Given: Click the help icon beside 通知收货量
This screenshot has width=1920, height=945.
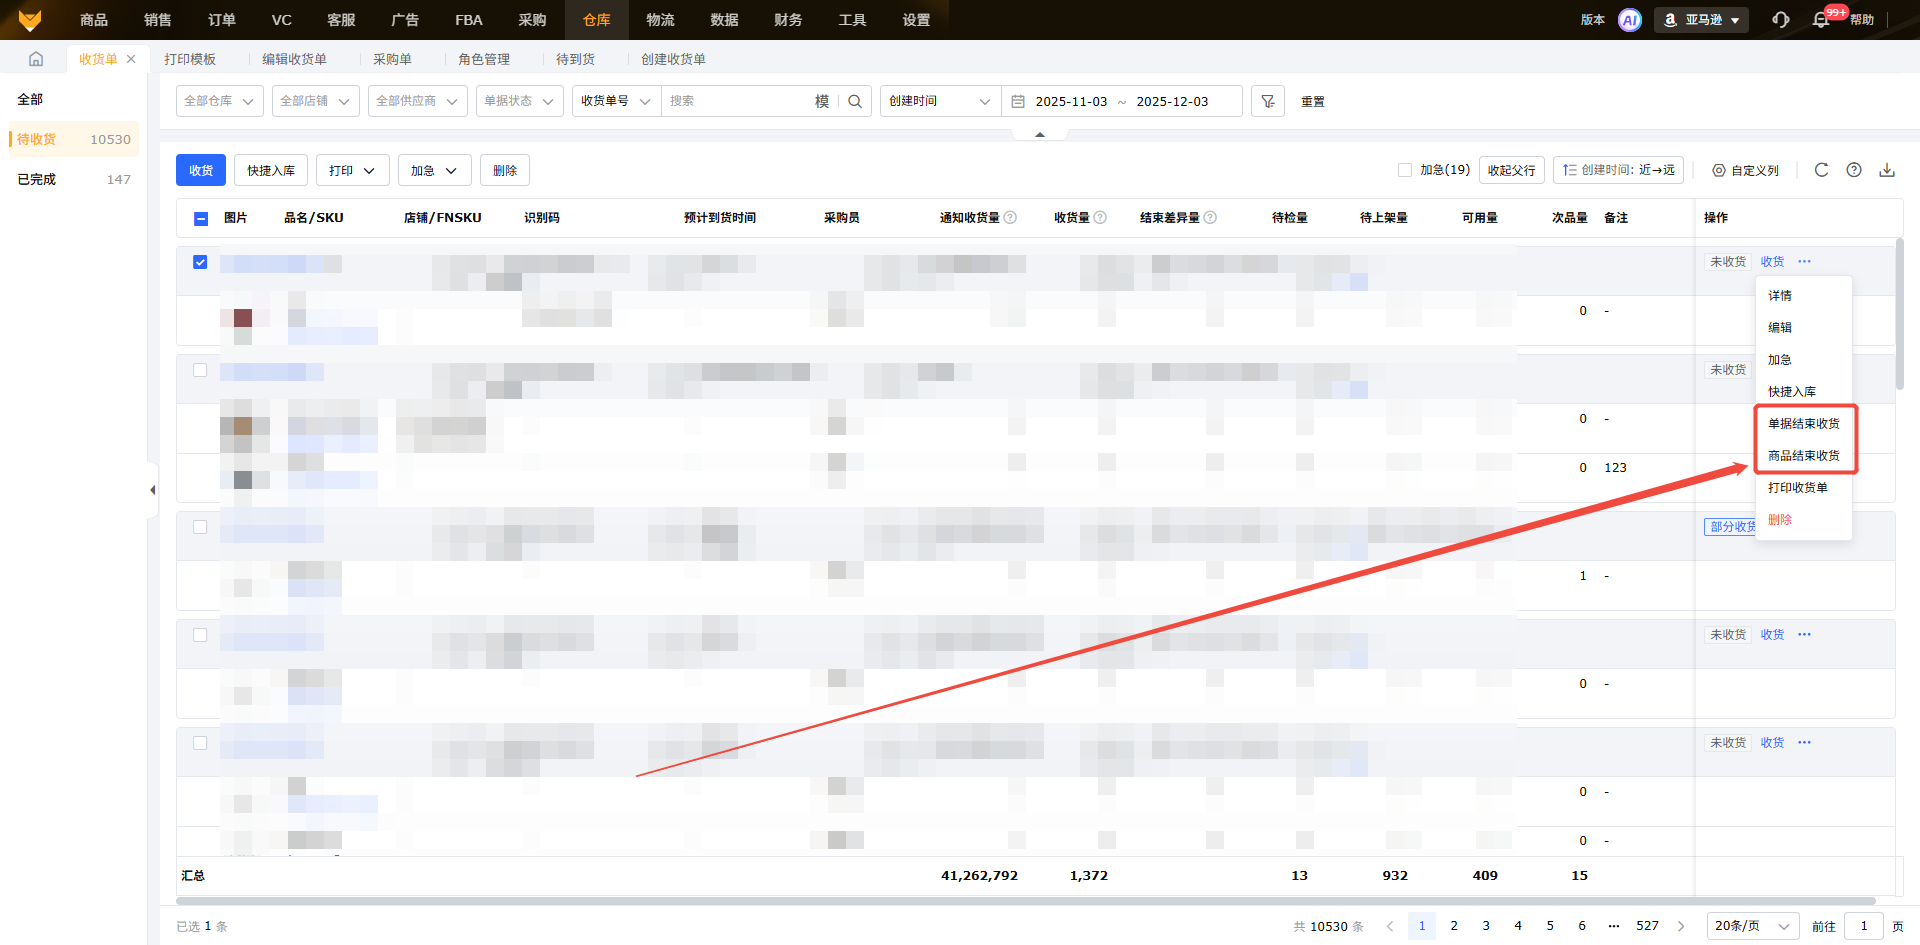Looking at the screenshot, I should [x=1010, y=217].
